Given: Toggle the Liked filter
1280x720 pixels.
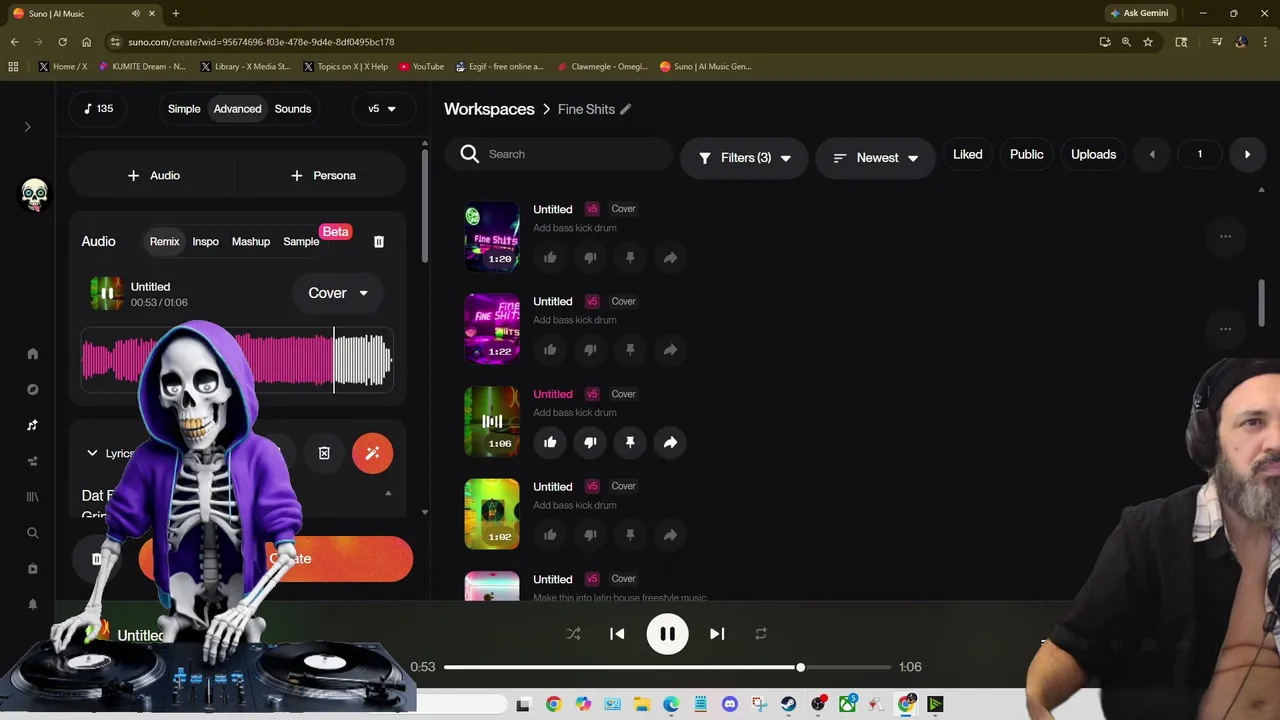Looking at the screenshot, I should click(x=967, y=154).
